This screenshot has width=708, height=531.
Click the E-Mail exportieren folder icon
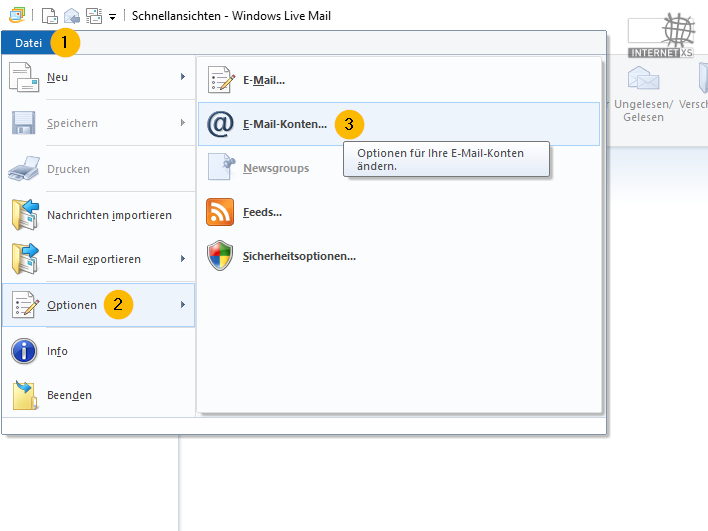click(25, 259)
